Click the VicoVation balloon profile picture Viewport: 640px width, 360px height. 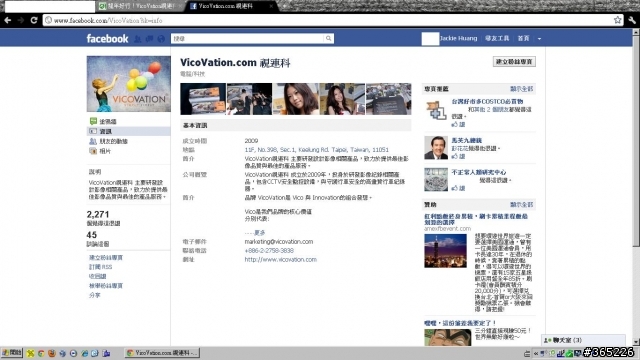pyautogui.click(x=129, y=84)
